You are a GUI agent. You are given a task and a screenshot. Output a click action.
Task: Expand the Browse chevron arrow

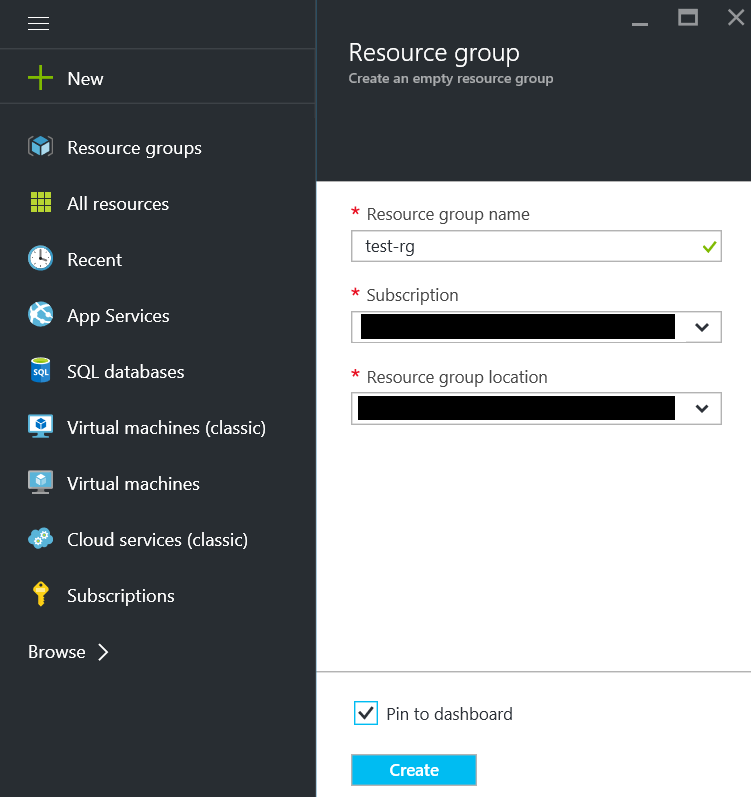tap(103, 652)
